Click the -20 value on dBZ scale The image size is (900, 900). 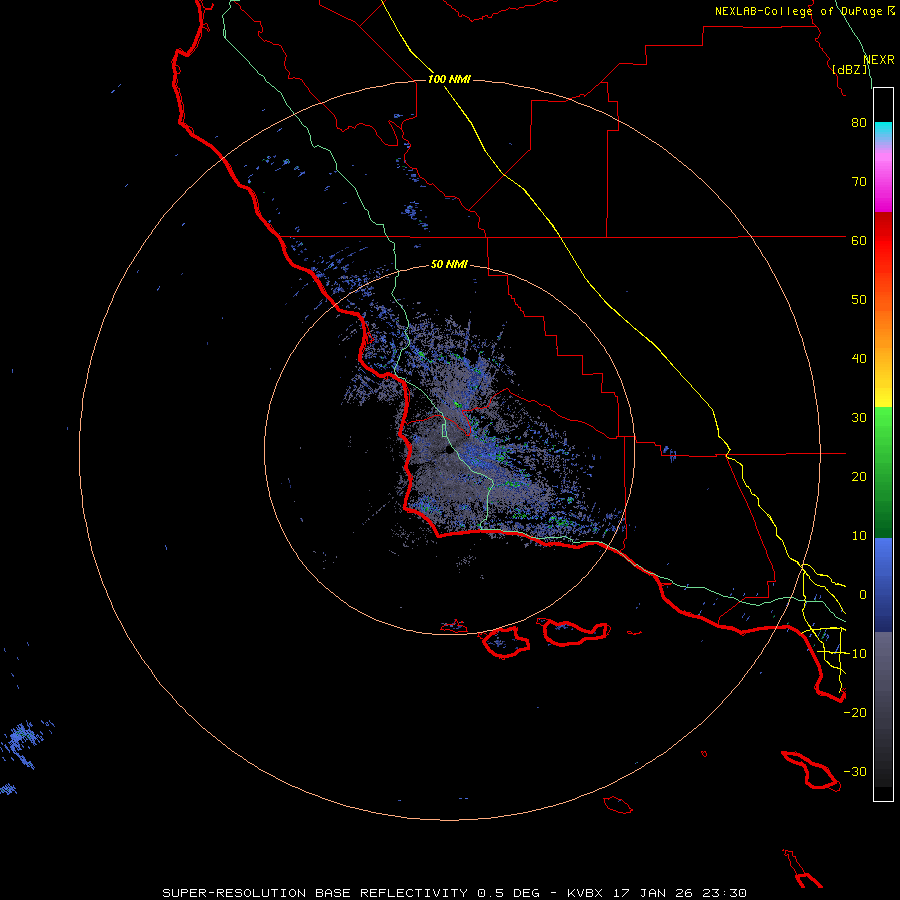tap(855, 712)
